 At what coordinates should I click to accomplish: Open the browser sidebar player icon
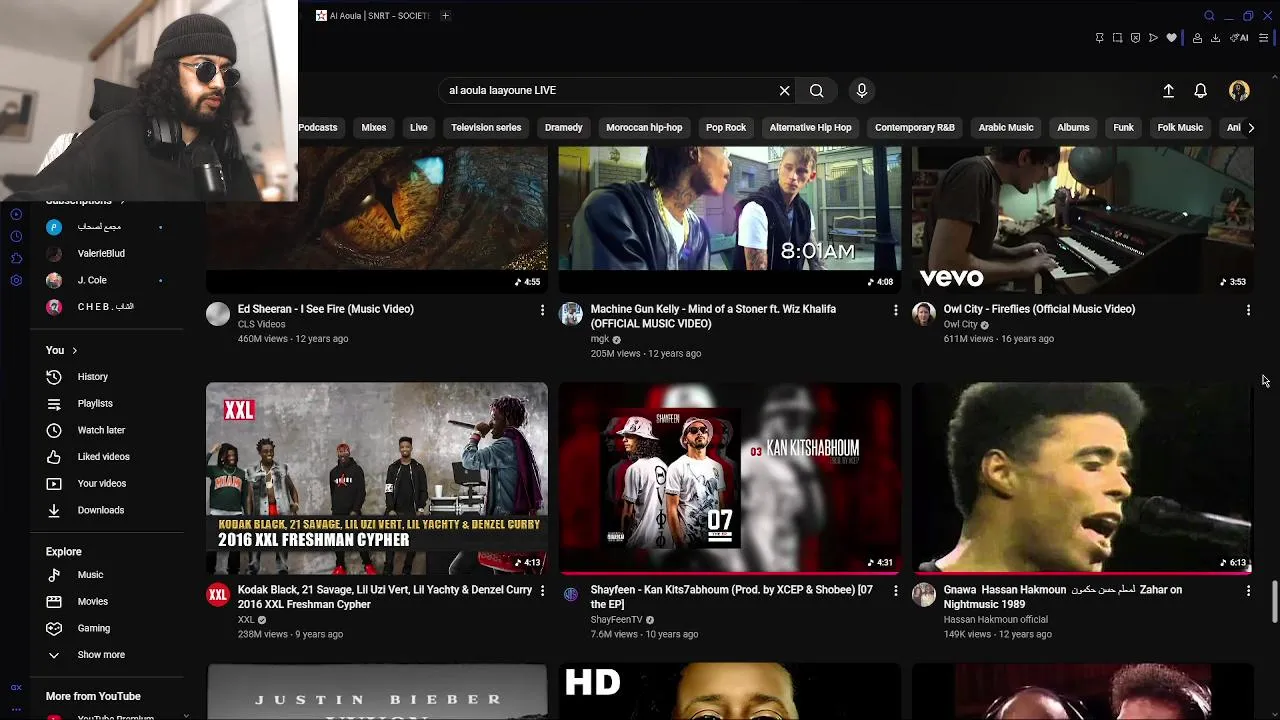pos(16,214)
